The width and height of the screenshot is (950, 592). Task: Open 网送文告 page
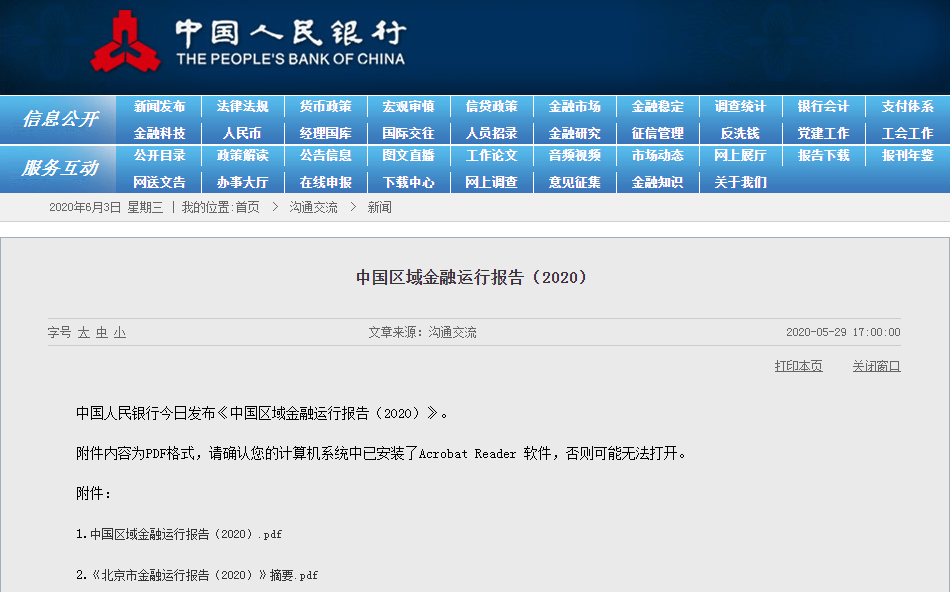[x=159, y=182]
